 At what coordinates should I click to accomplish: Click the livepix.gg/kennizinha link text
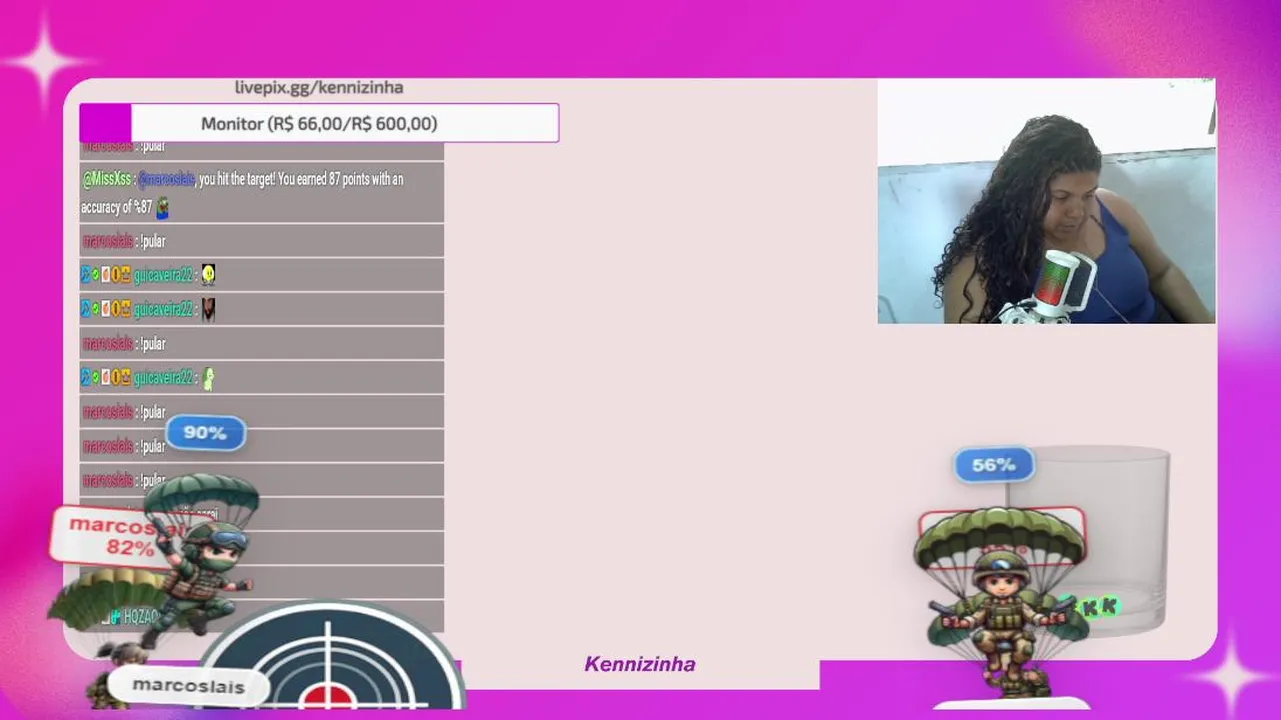pyautogui.click(x=319, y=88)
